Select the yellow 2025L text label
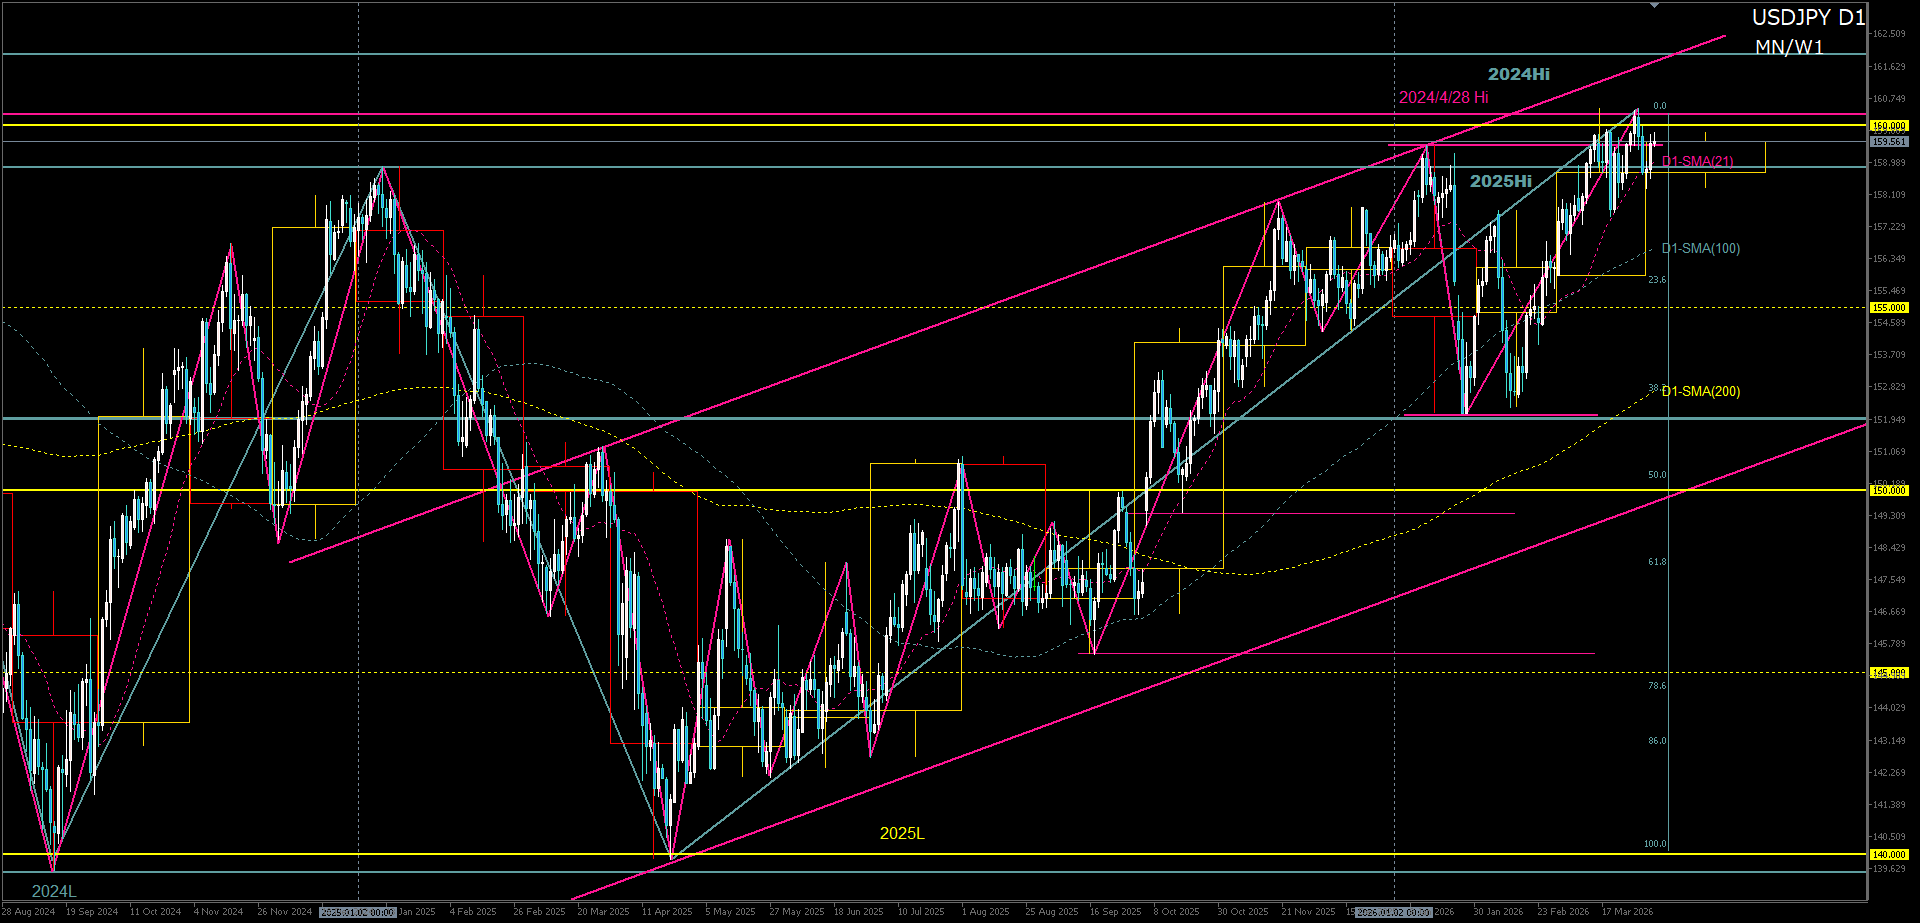Image resolution: width=1920 pixels, height=923 pixels. [902, 833]
